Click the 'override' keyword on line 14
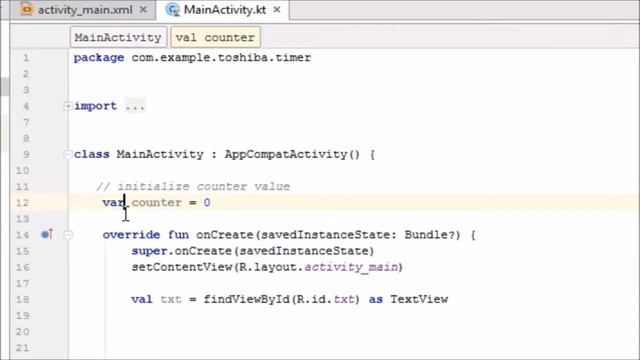This screenshot has width=640, height=360. [x=131, y=235]
